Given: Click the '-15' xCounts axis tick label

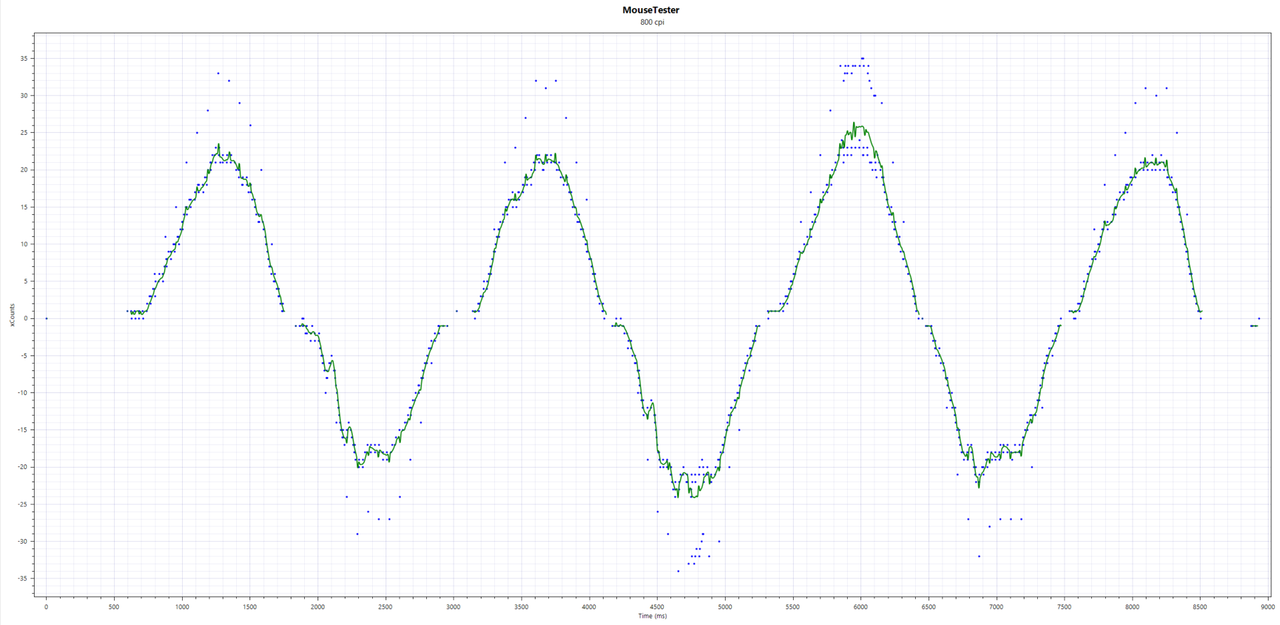Looking at the screenshot, I should point(21,430).
